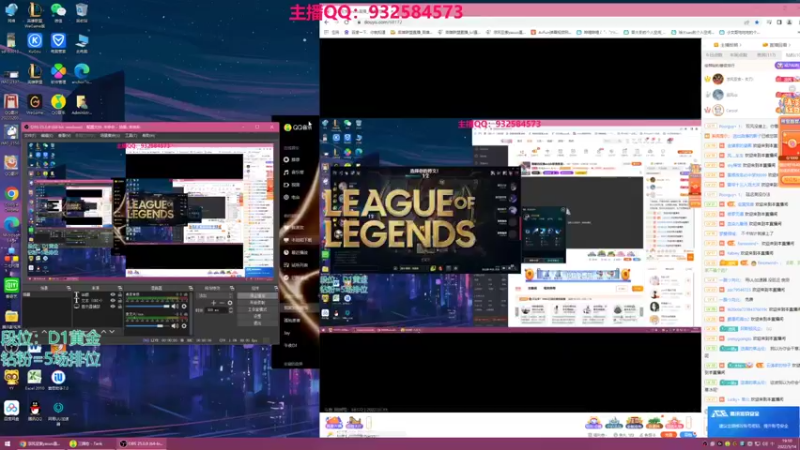Switch to OBS window in taskbar
The width and height of the screenshot is (800, 450).
tap(141, 444)
